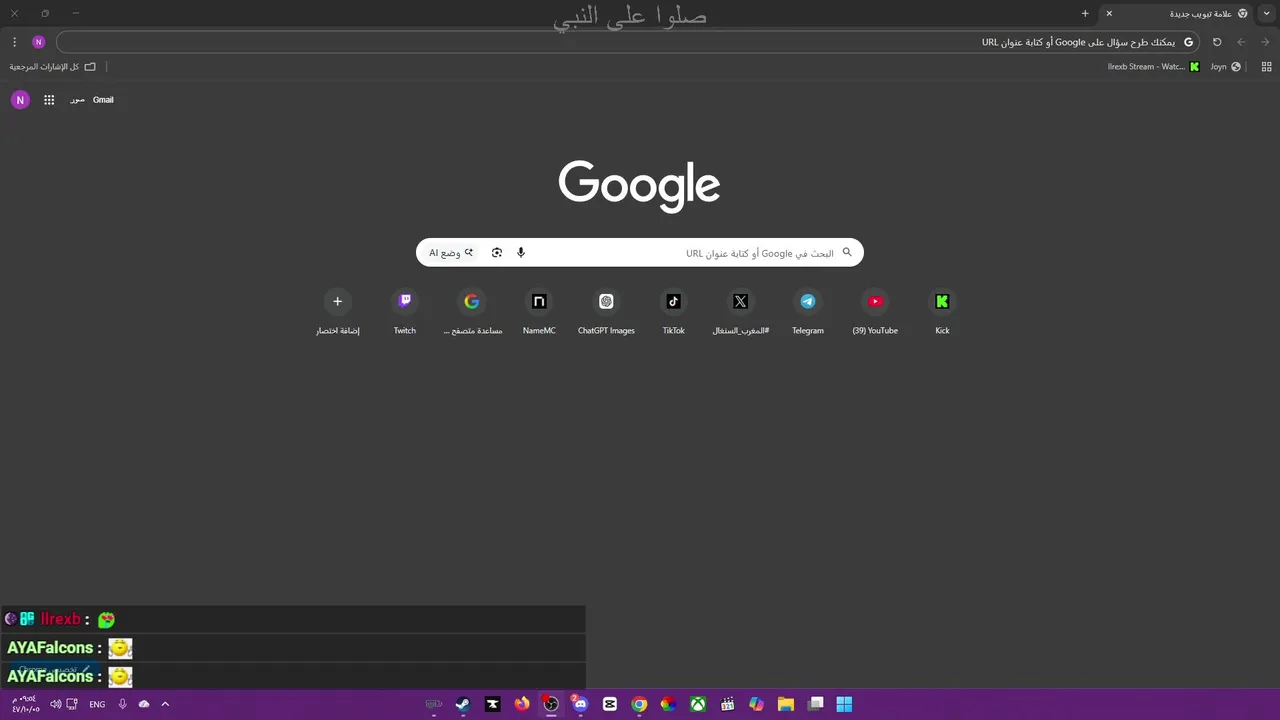1280x720 pixels.
Task: Open File Explorer from taskbar
Action: (x=786, y=704)
